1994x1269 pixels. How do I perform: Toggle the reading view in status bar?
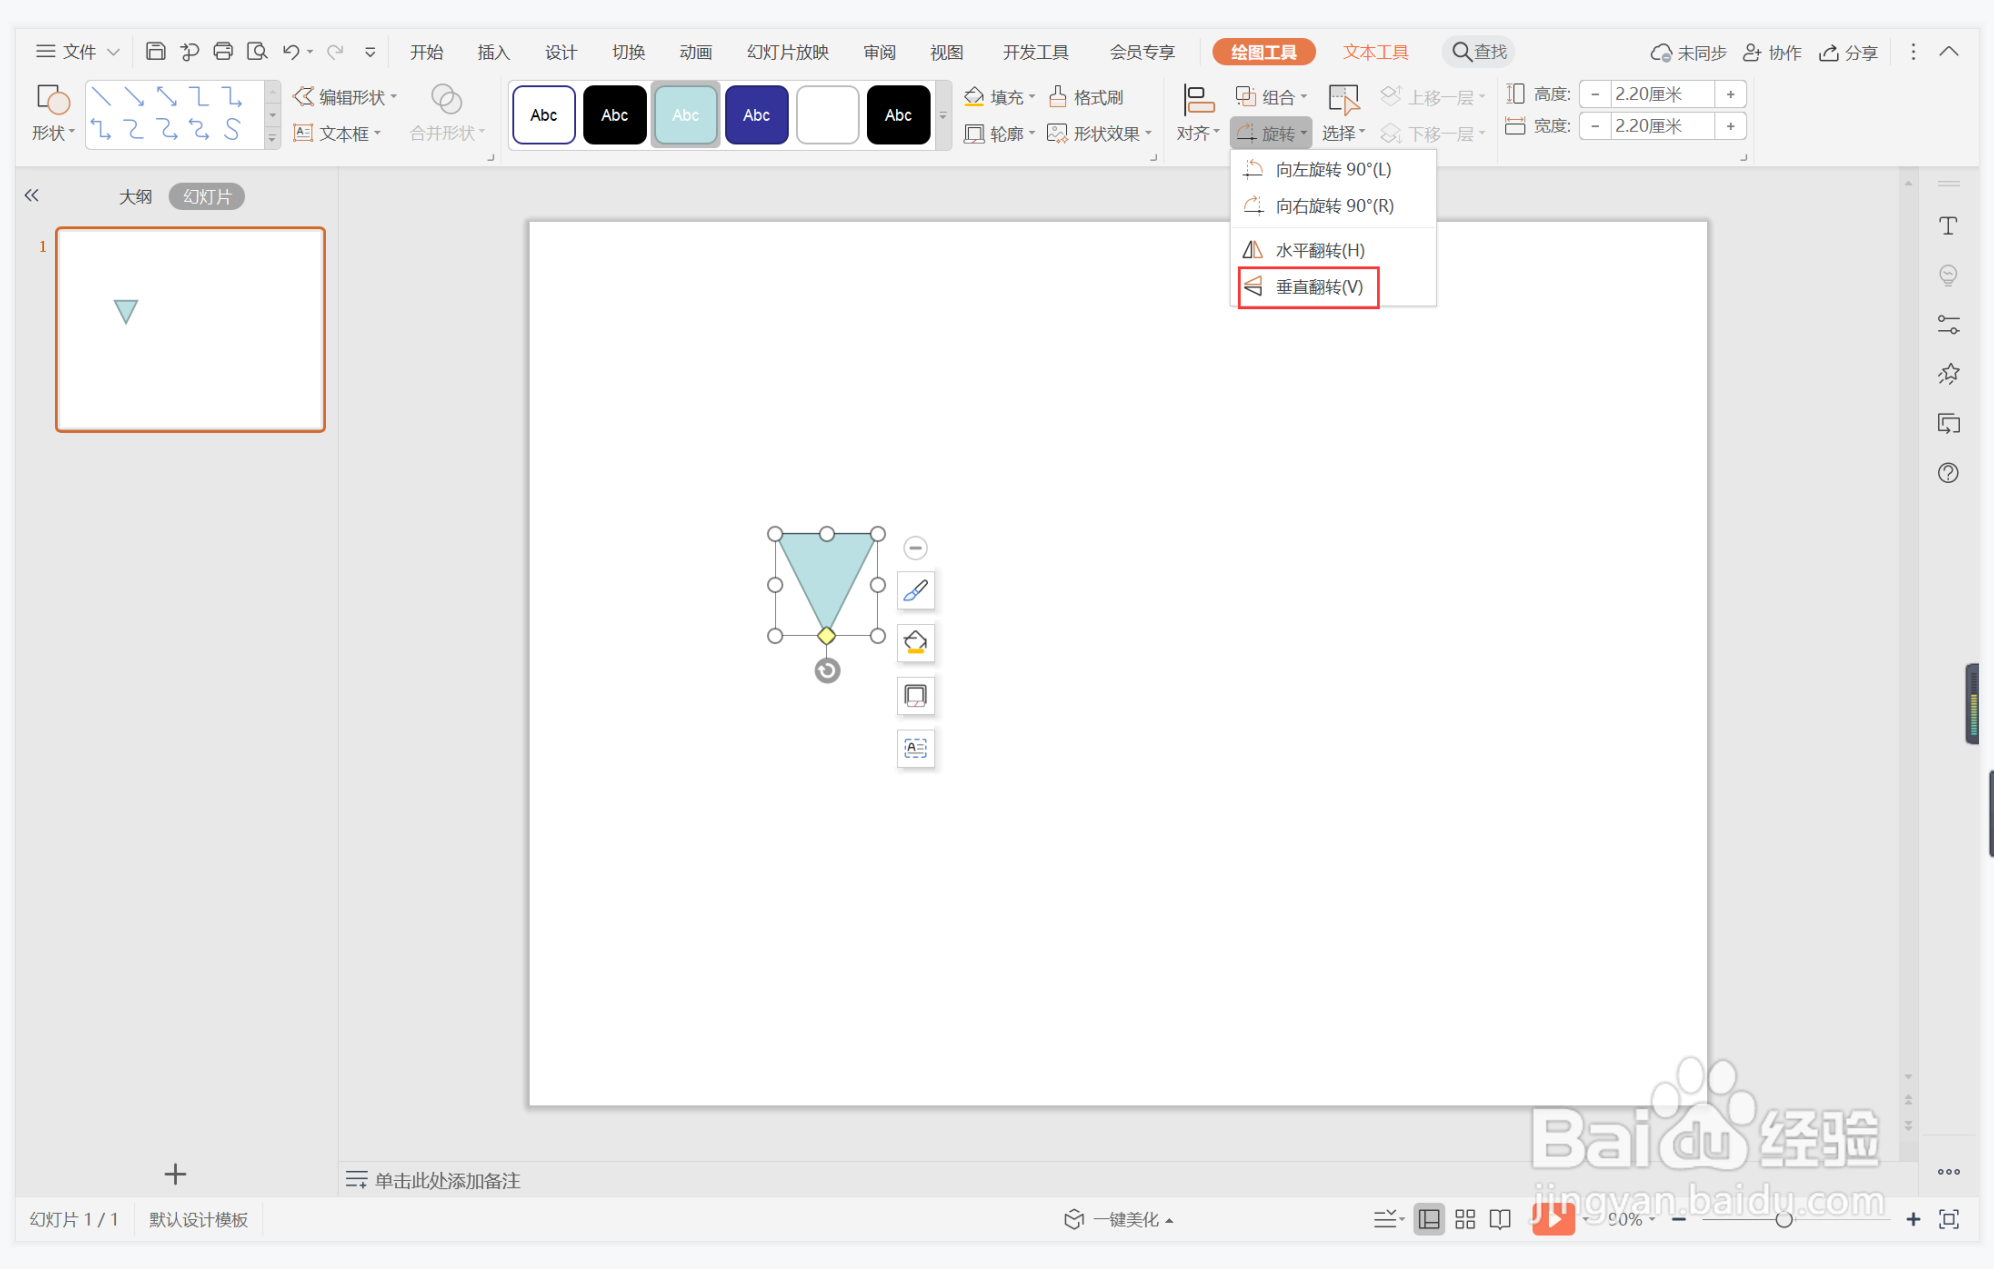(x=1500, y=1219)
